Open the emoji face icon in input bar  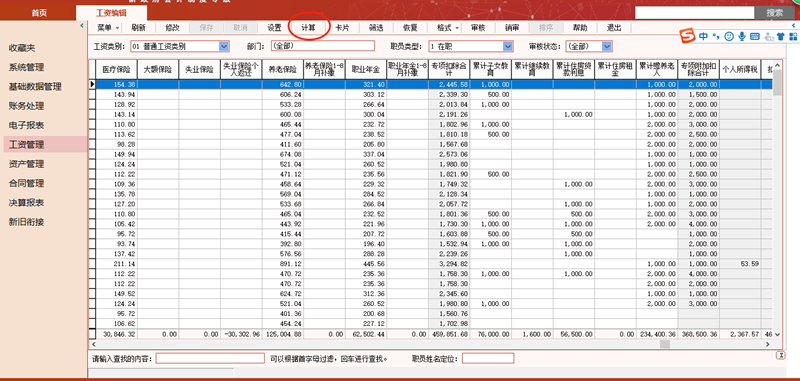click(729, 36)
